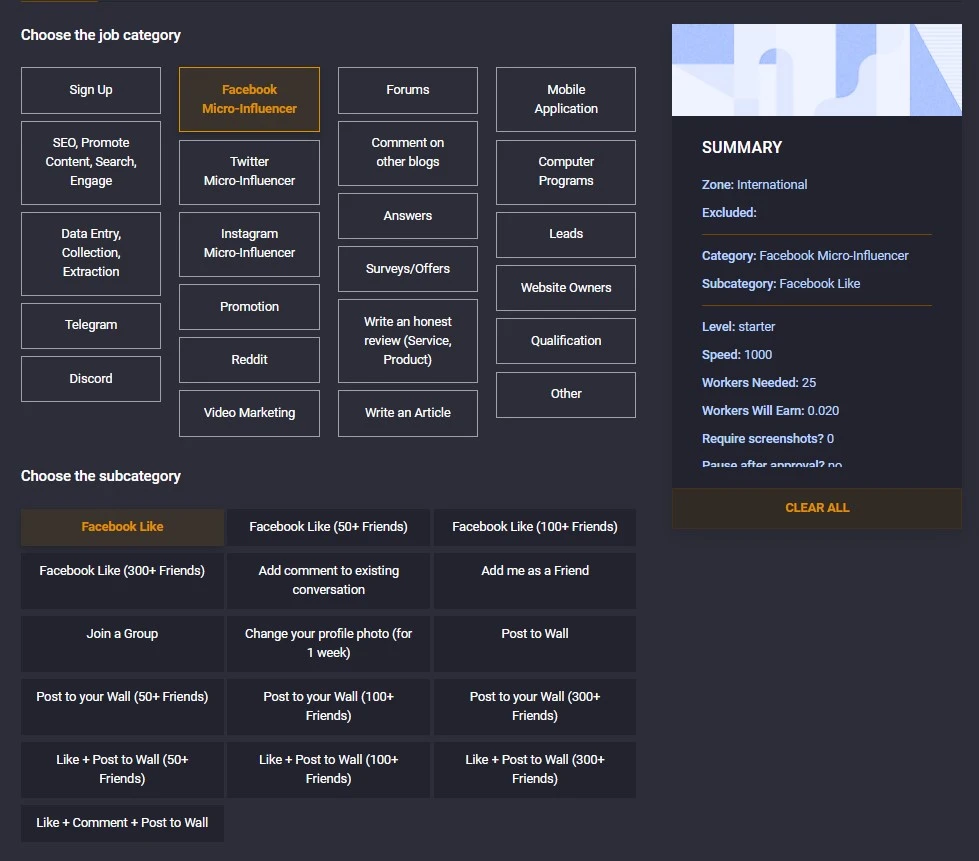Pick Change your profile photo (for 1 week)
The width and height of the screenshot is (979, 861).
coord(328,644)
